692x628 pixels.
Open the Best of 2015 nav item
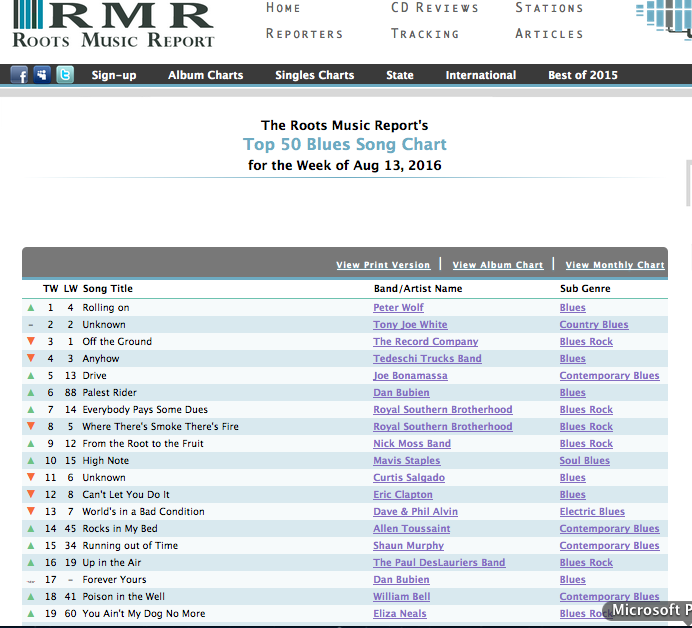point(583,75)
